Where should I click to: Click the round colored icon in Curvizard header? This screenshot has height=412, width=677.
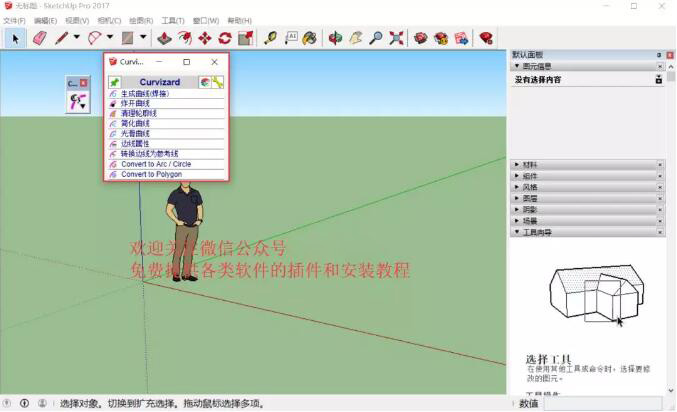(x=205, y=82)
